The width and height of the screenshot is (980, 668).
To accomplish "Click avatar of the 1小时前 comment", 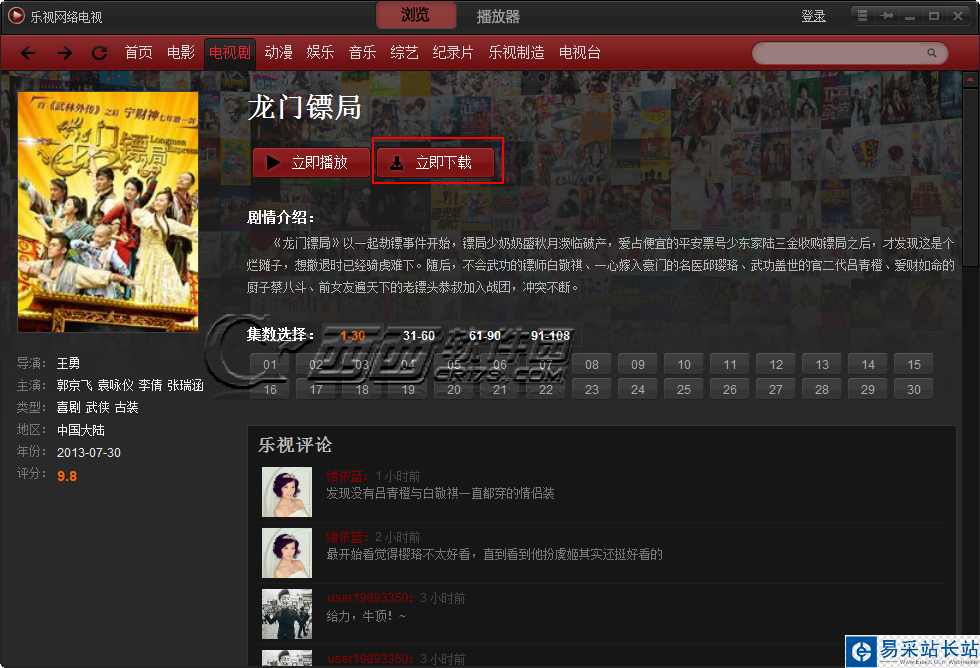I will pyautogui.click(x=287, y=492).
